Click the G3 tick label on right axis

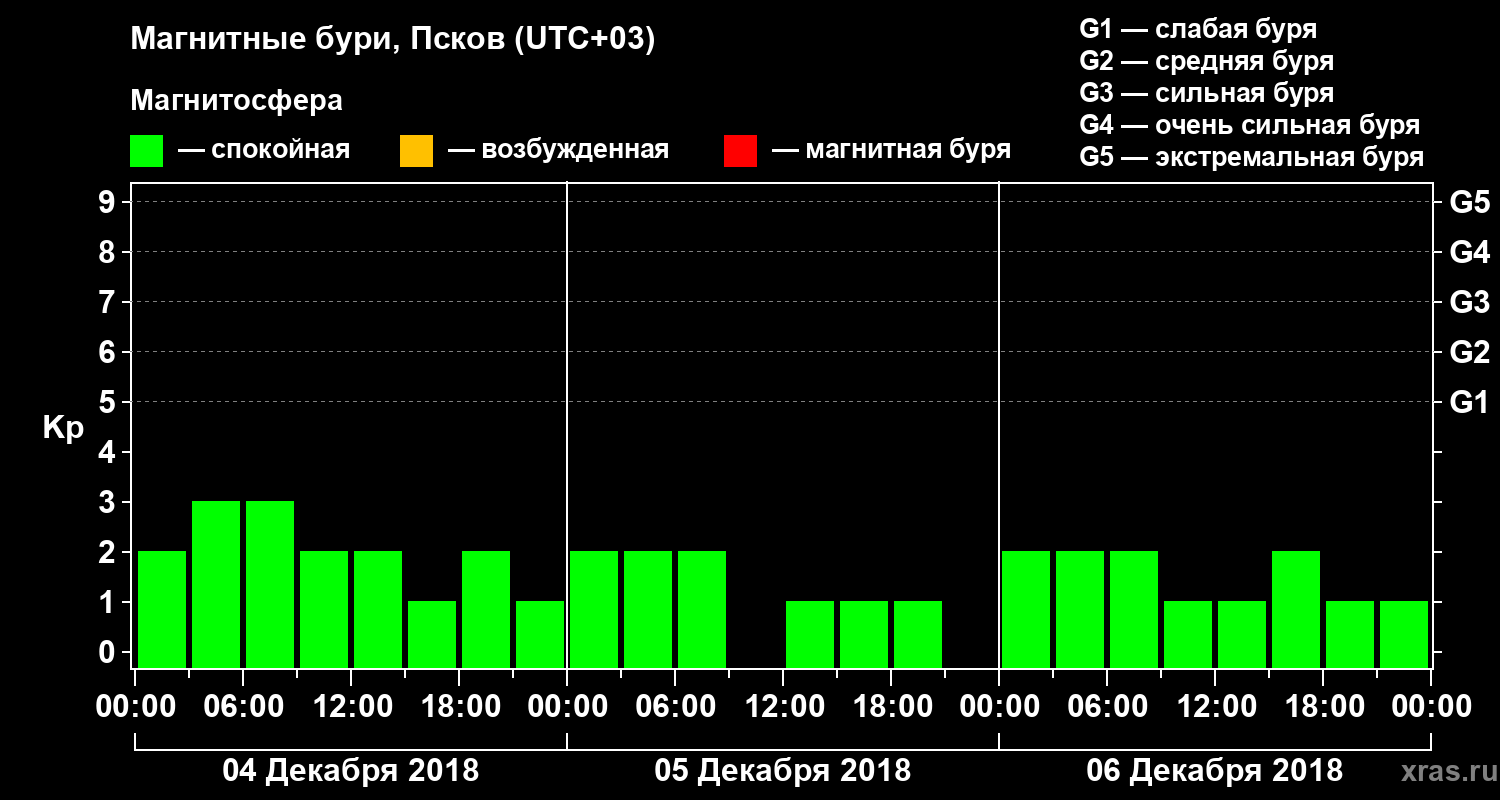point(1470,303)
